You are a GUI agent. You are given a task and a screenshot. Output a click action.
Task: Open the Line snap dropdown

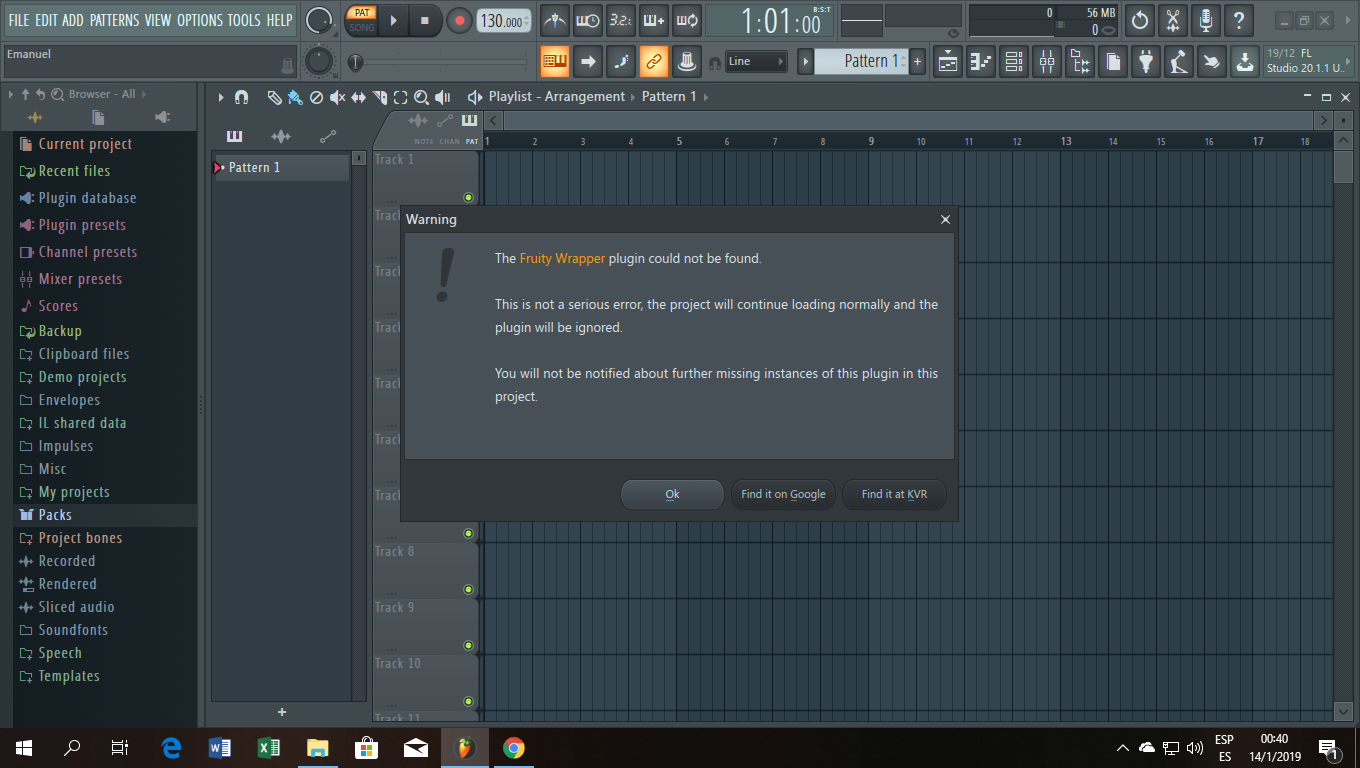pos(757,61)
